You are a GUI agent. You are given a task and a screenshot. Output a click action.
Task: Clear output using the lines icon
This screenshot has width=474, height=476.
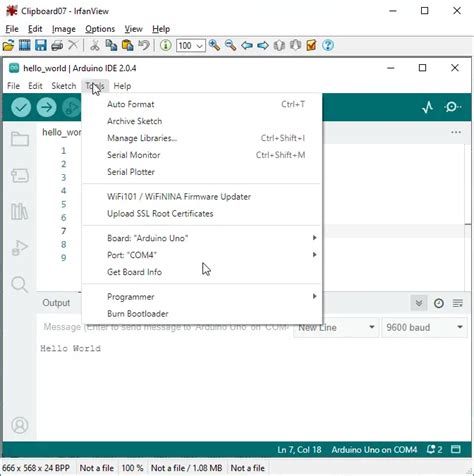458,303
